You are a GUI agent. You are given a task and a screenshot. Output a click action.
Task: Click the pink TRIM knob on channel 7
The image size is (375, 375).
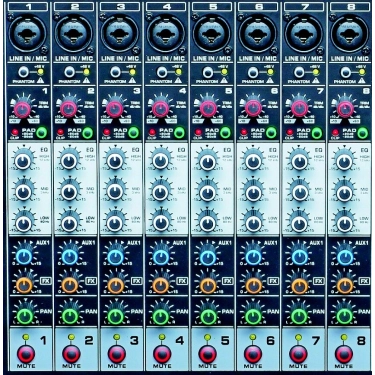coord(299,109)
